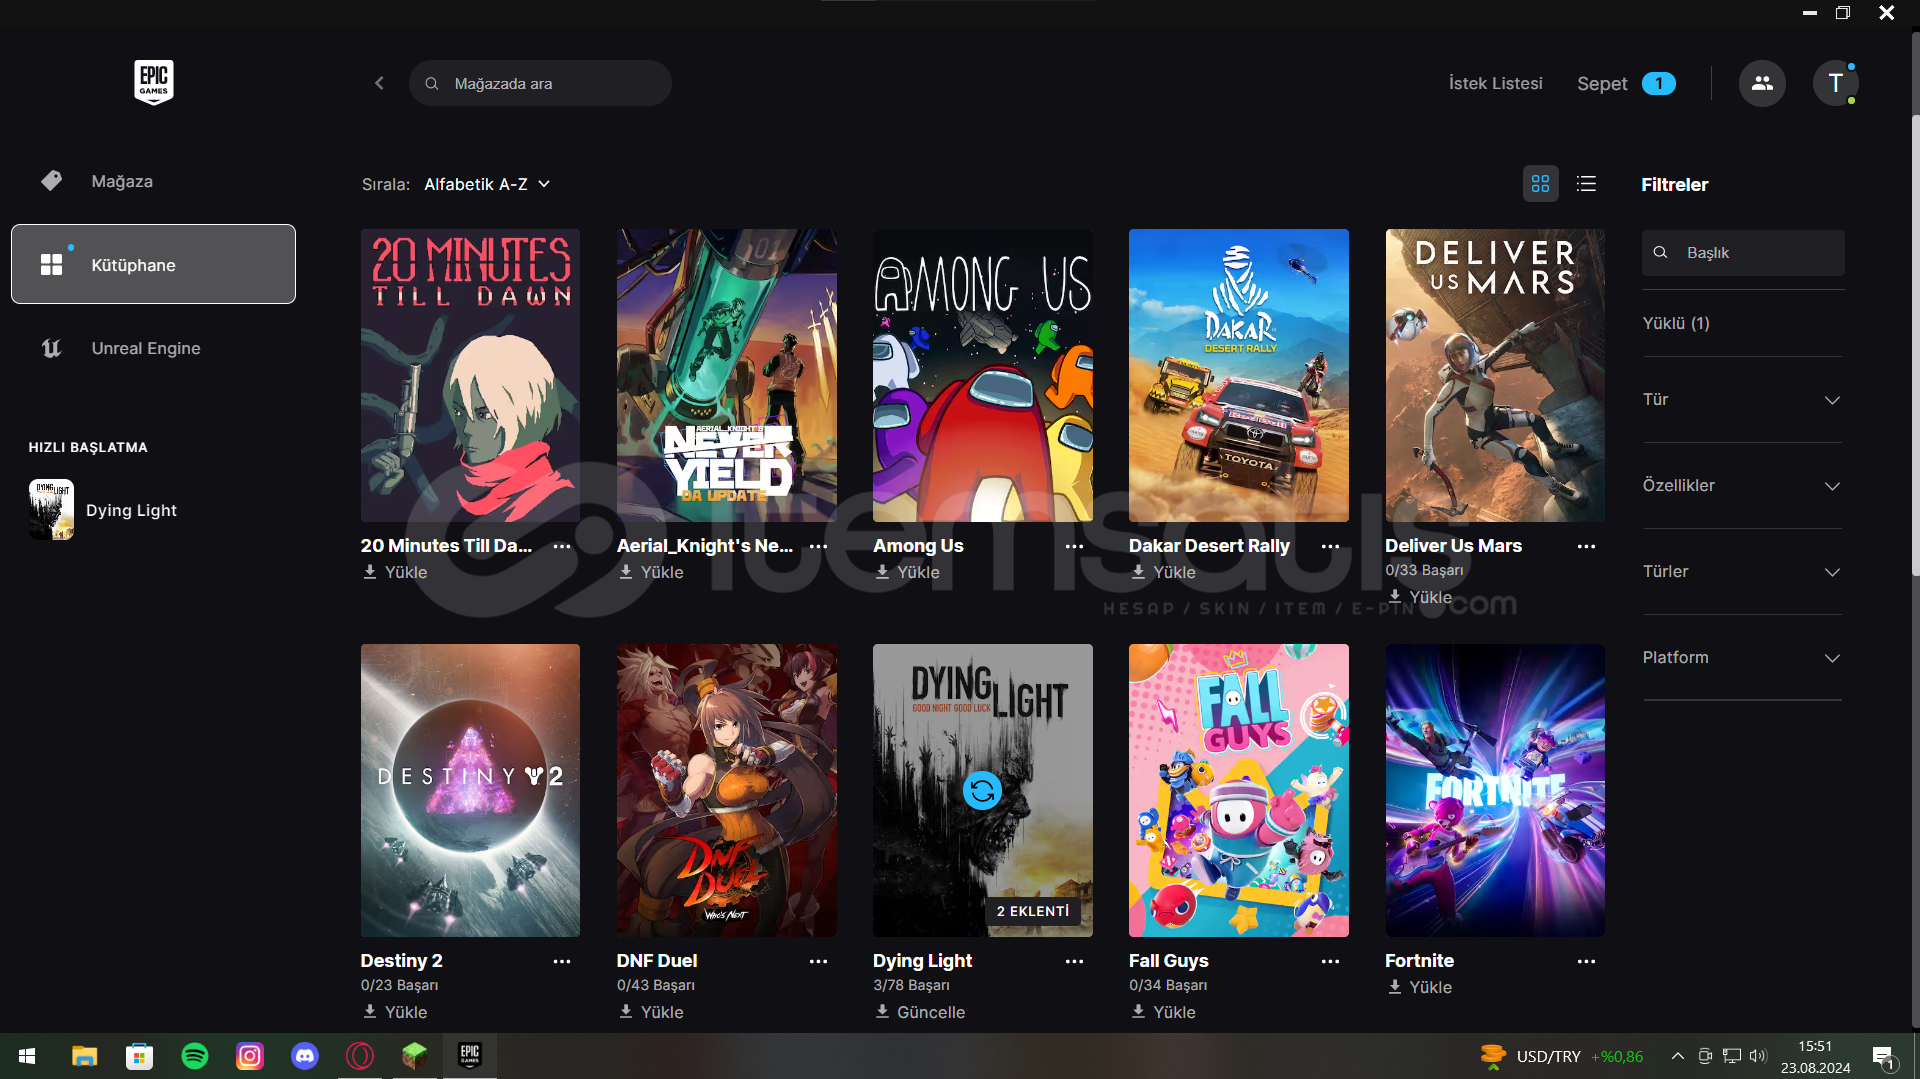Open Windows Start menu
1920x1079 pixels.
27,1056
